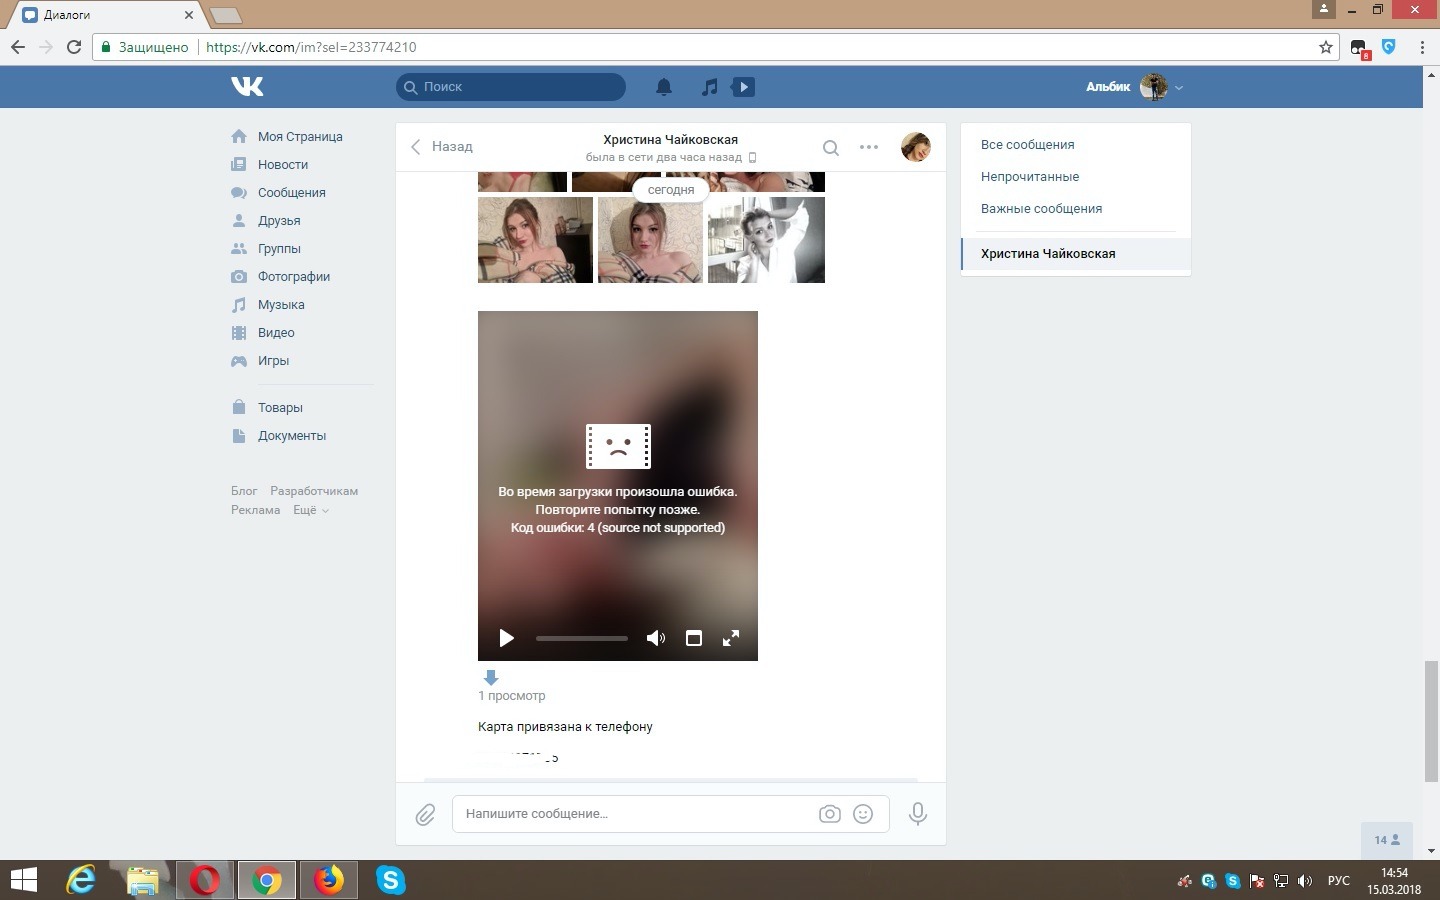The height and width of the screenshot is (900, 1440).
Task: Open Skype from the taskbar
Action: pos(391,880)
